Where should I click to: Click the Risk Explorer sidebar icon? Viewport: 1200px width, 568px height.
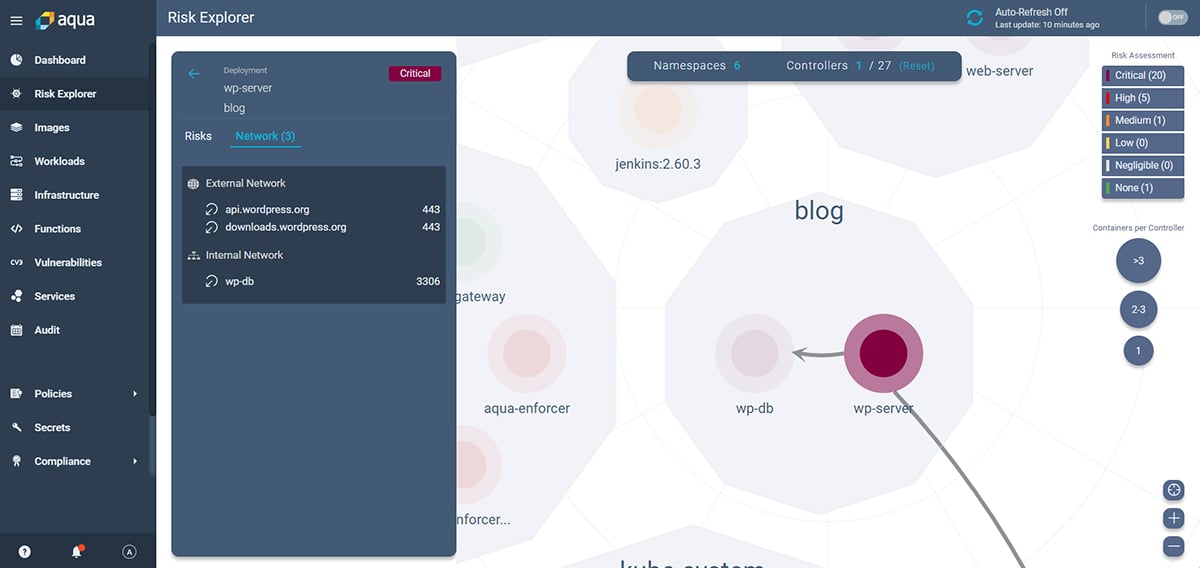pyautogui.click(x=16, y=94)
